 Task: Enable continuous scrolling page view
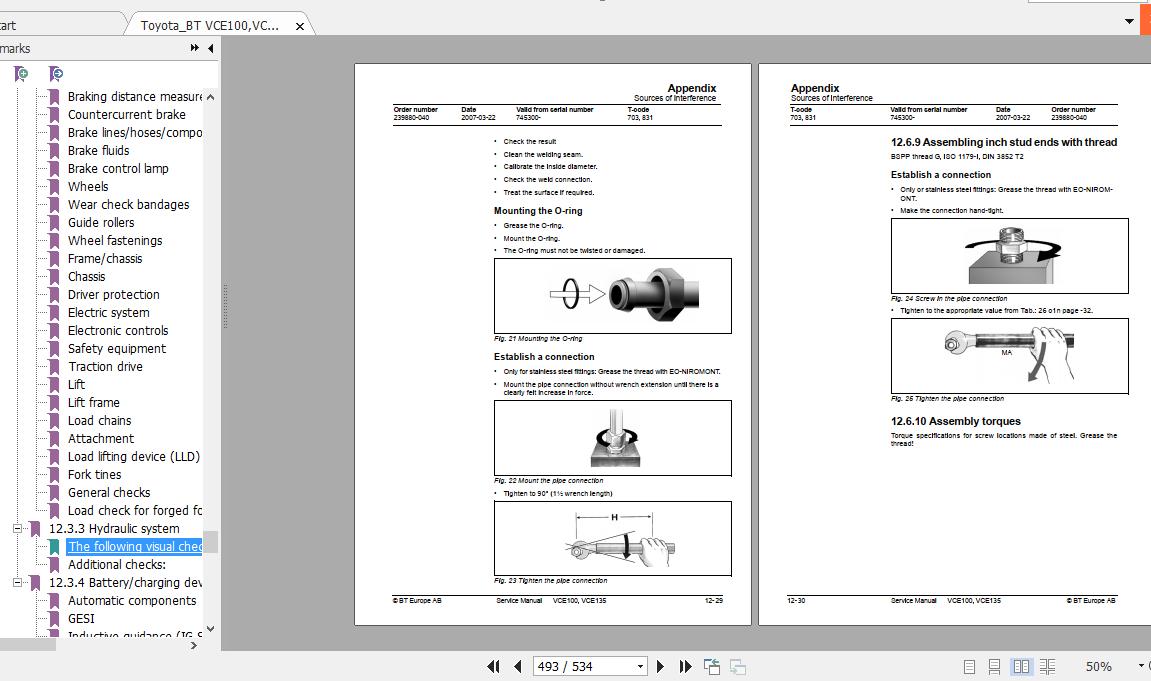point(995,666)
